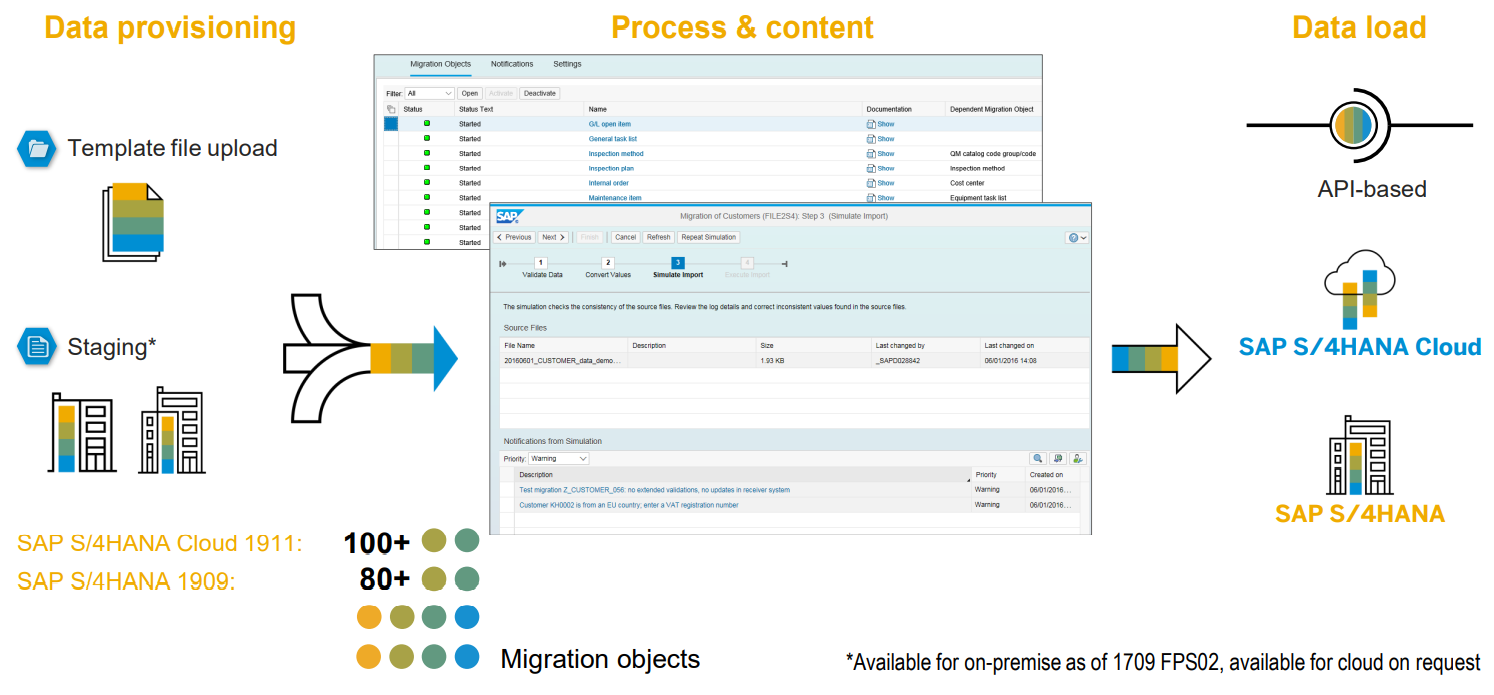Image resolution: width=1494 pixels, height=695 pixels.
Task: Select row selector for Inspection method
Action: (x=391, y=154)
